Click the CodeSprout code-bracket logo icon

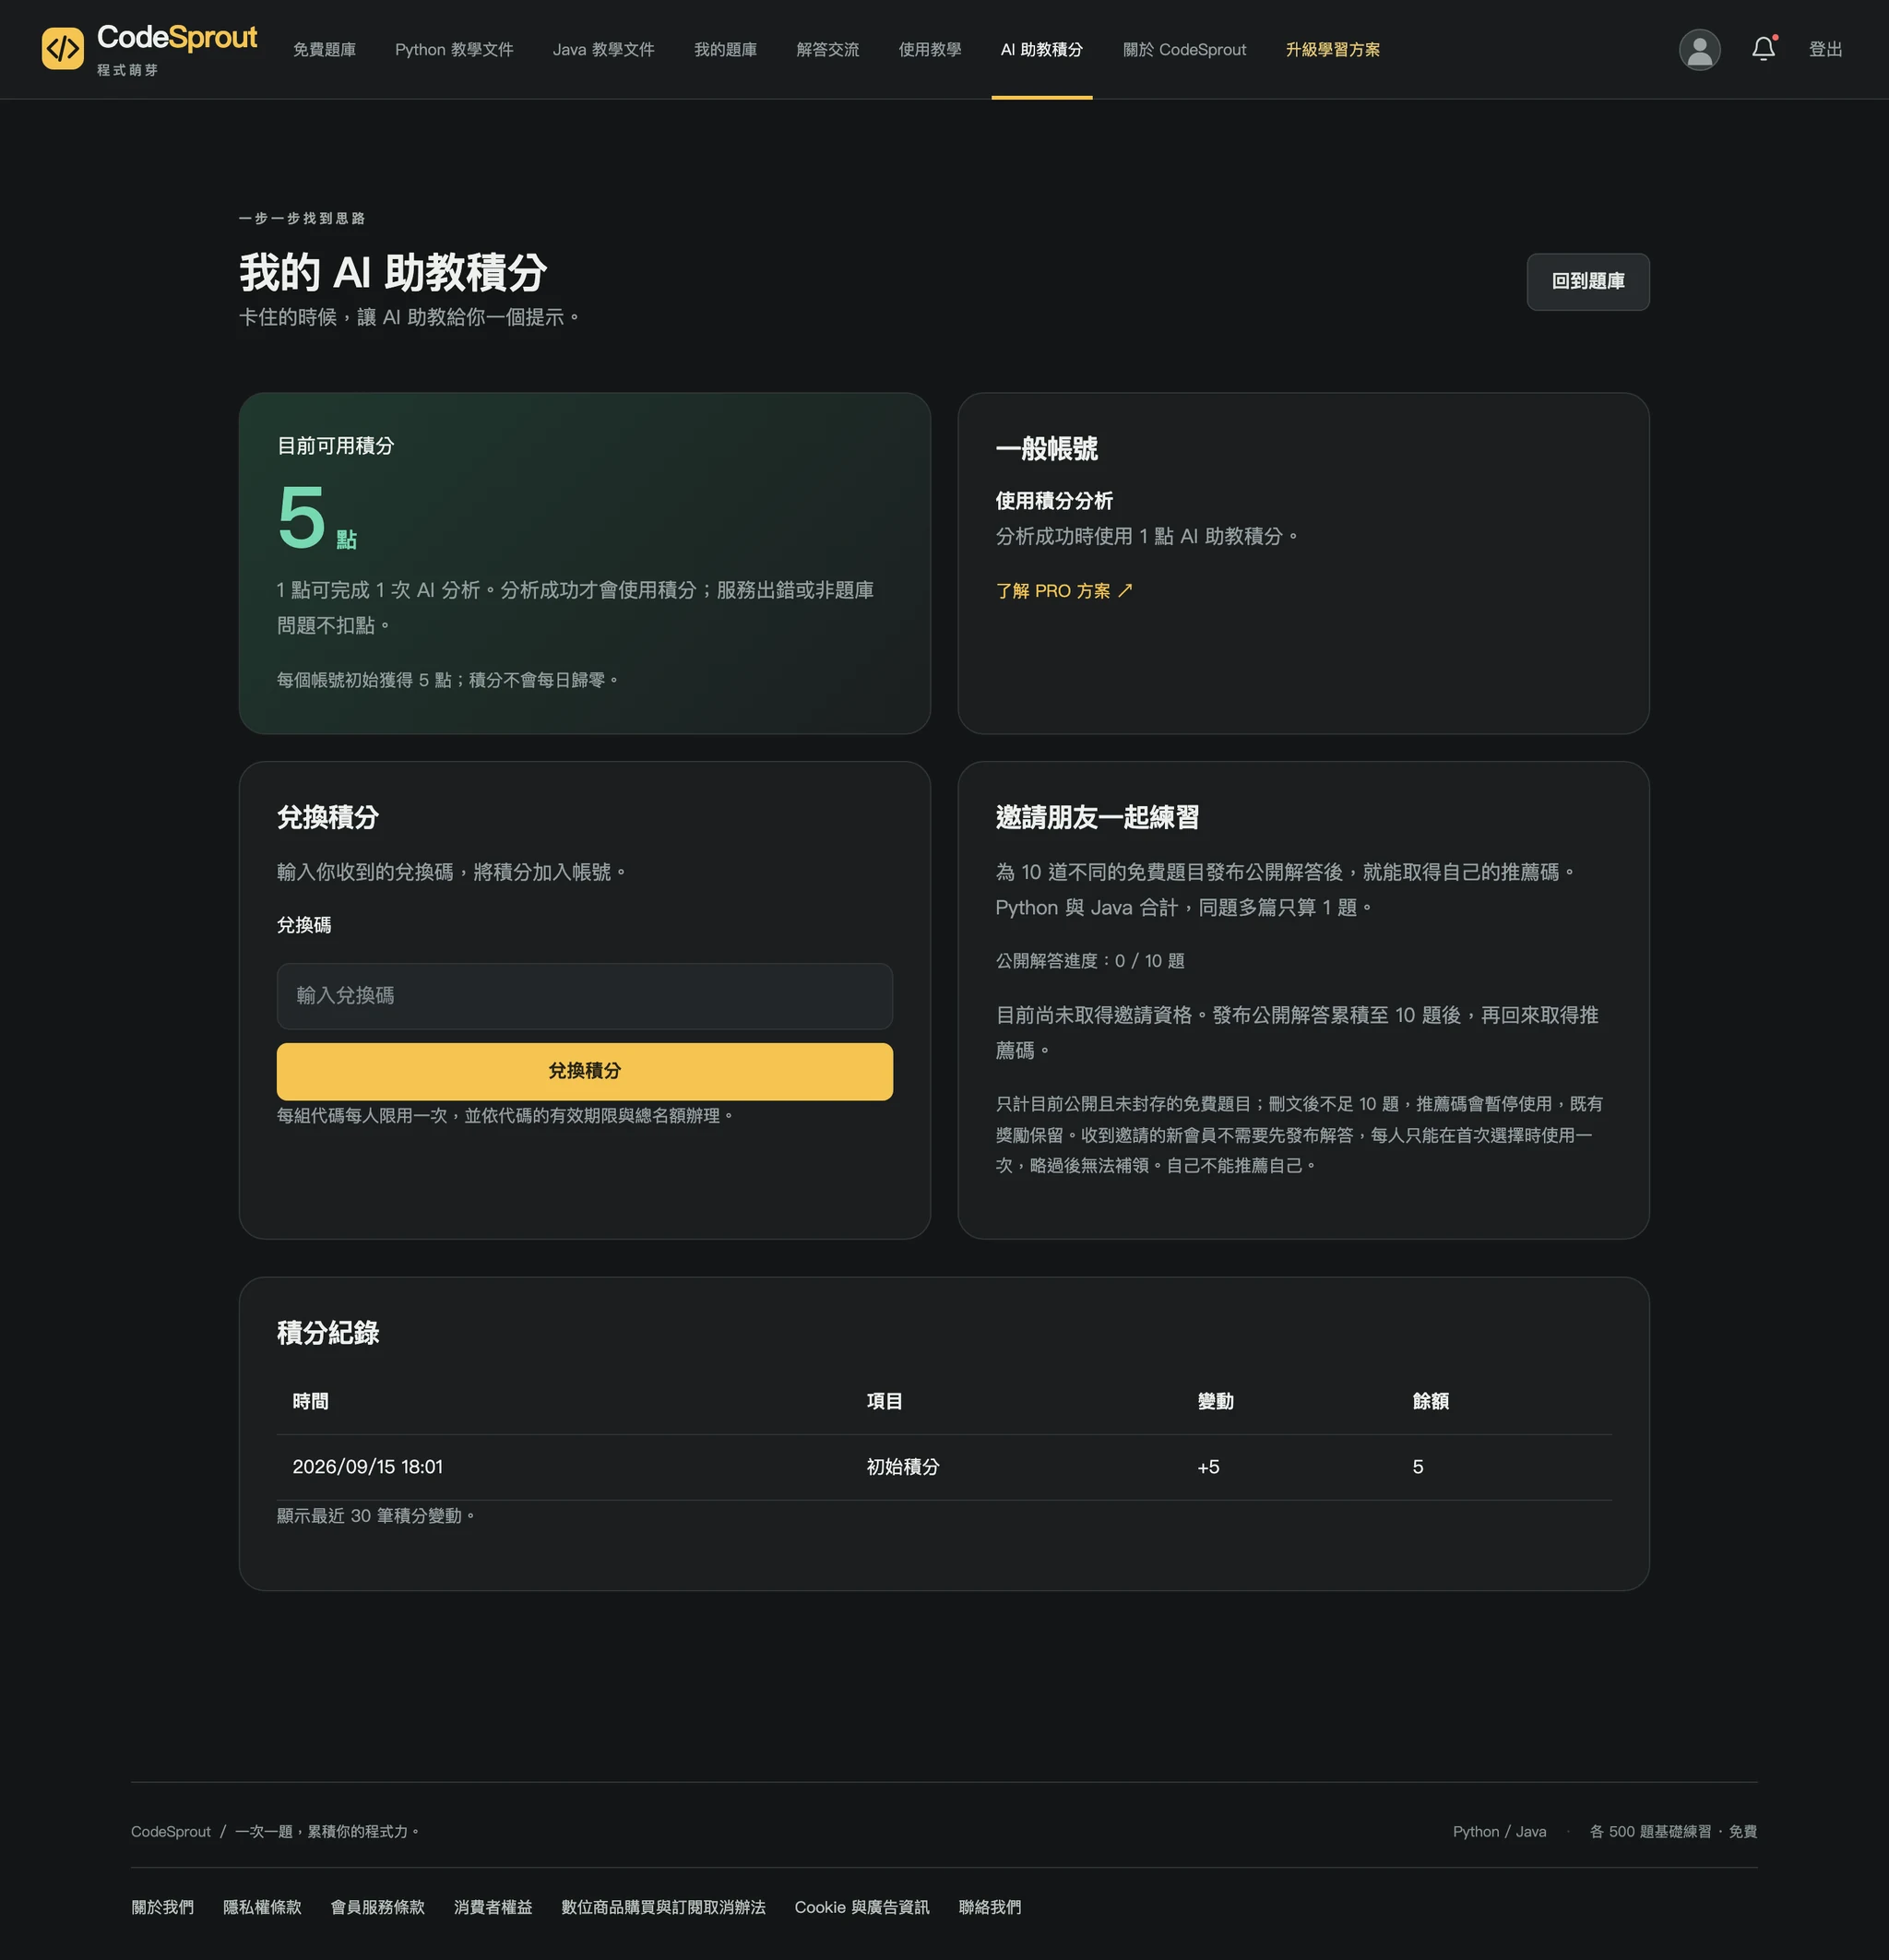[63, 49]
